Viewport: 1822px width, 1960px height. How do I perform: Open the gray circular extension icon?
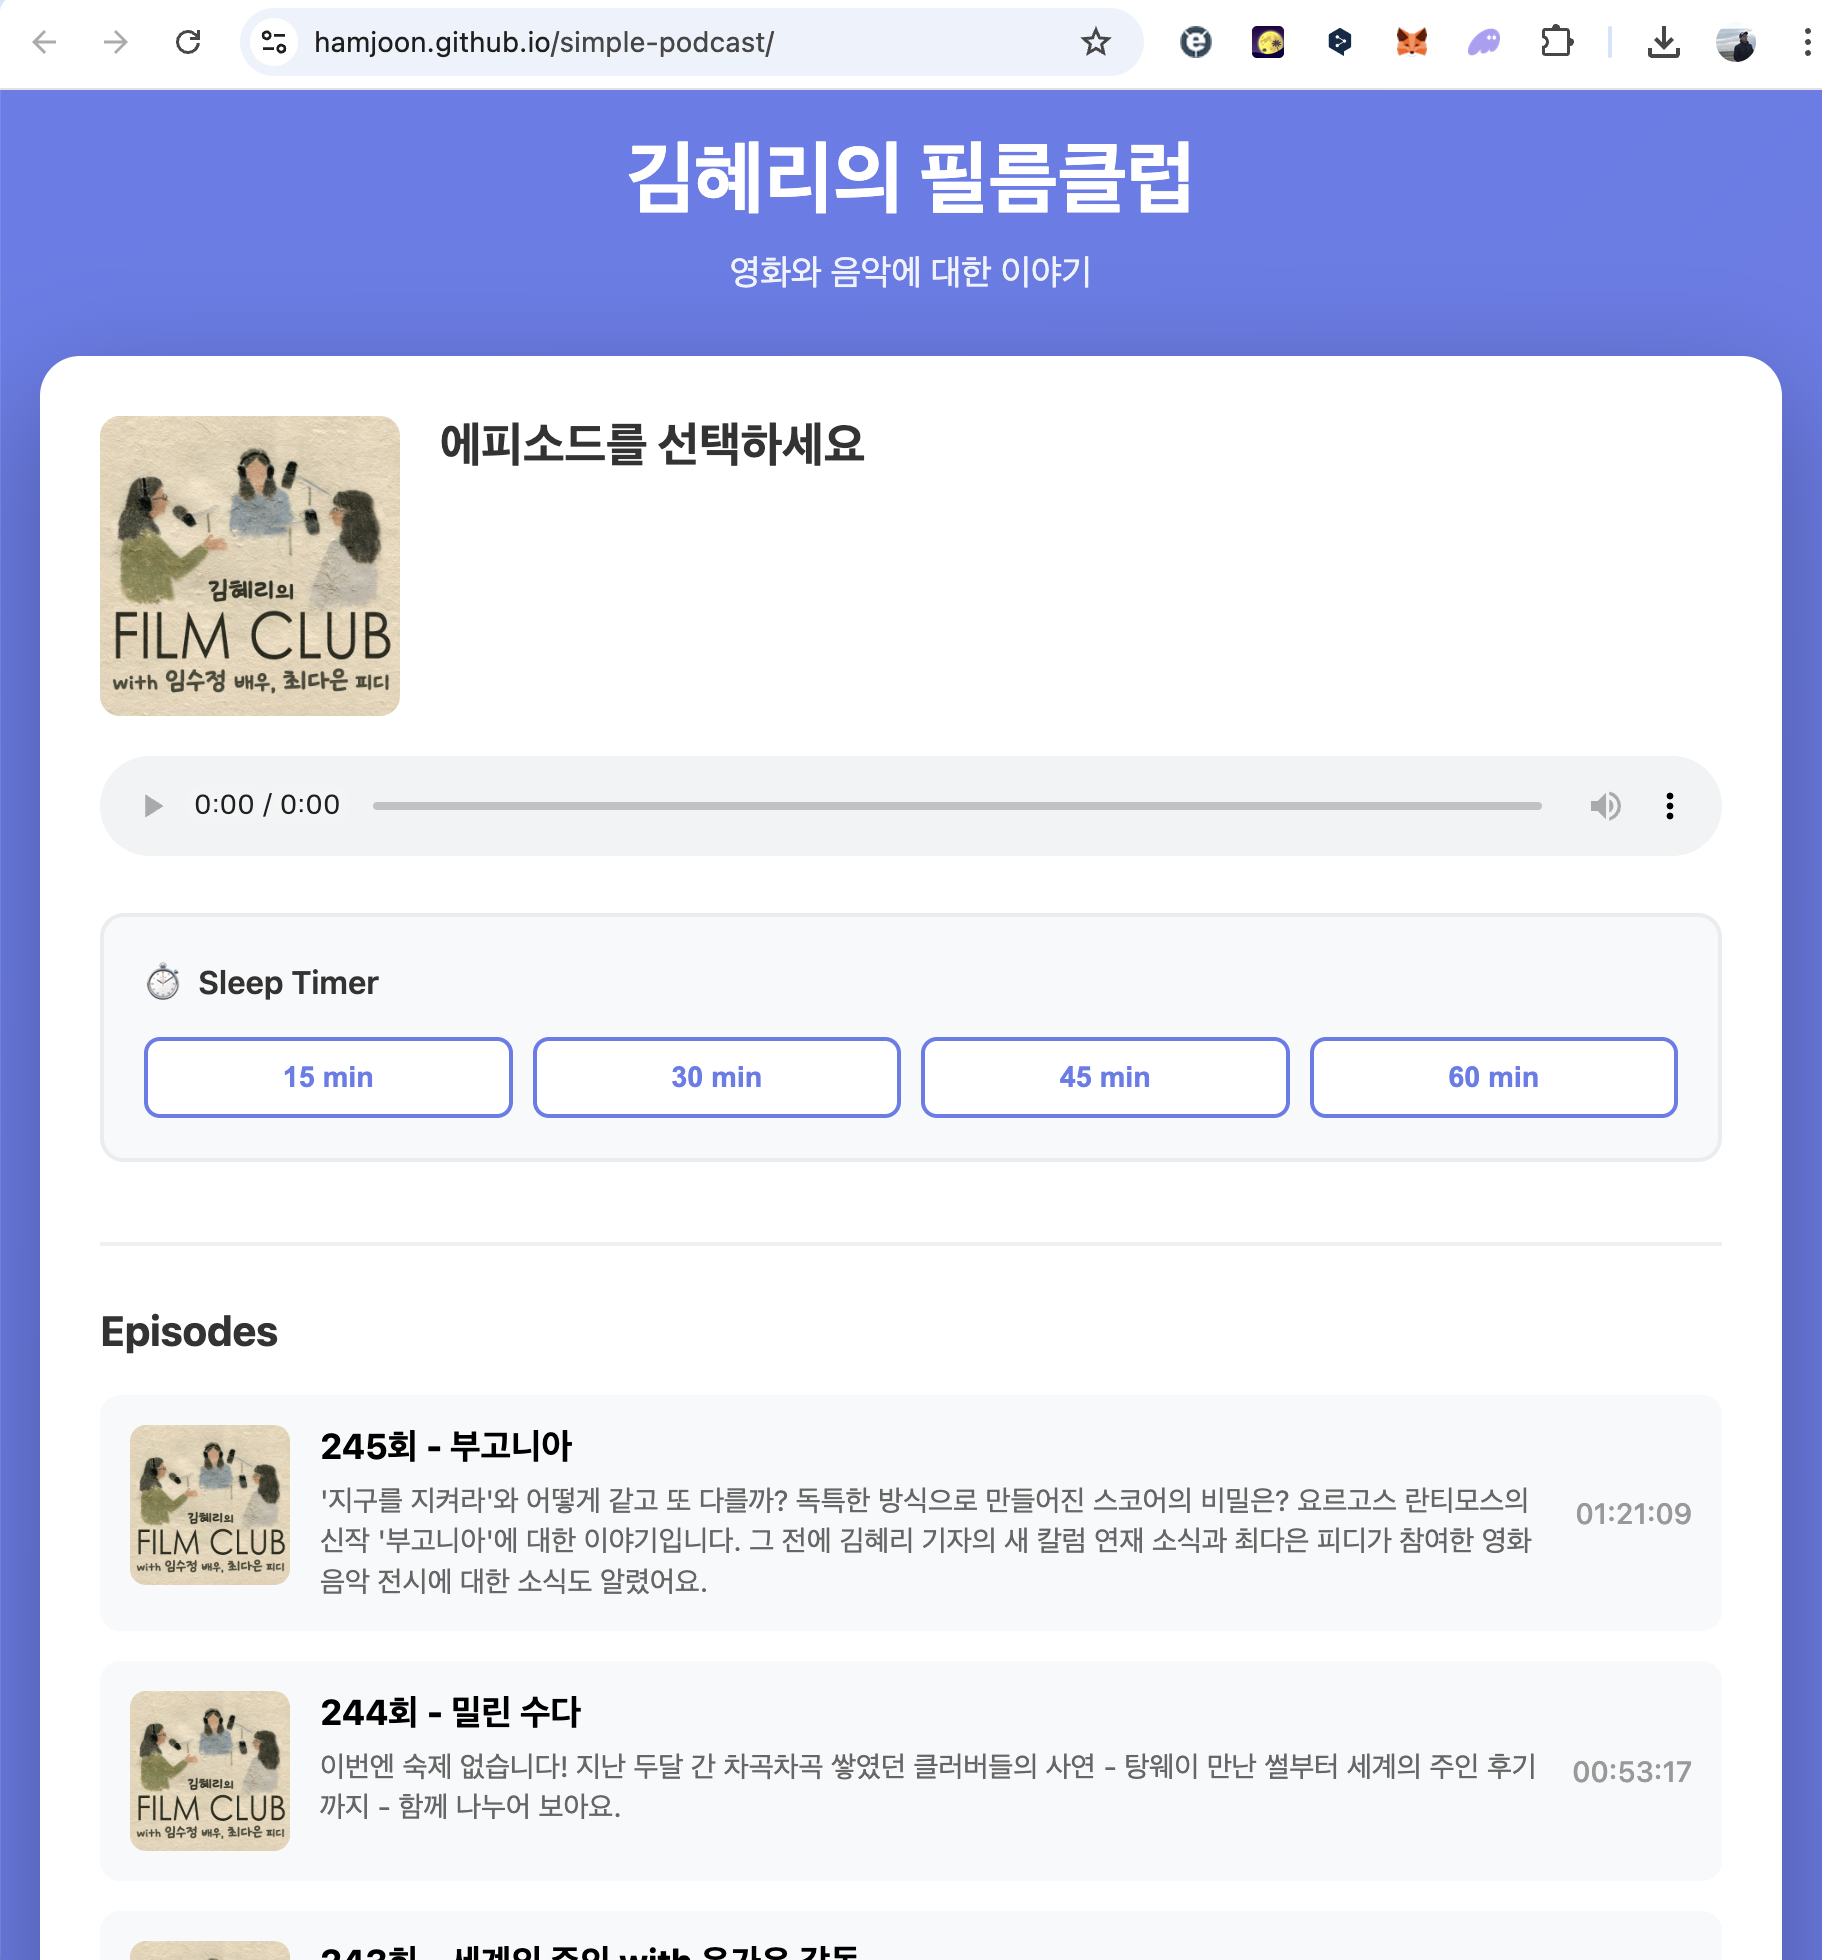point(1196,42)
